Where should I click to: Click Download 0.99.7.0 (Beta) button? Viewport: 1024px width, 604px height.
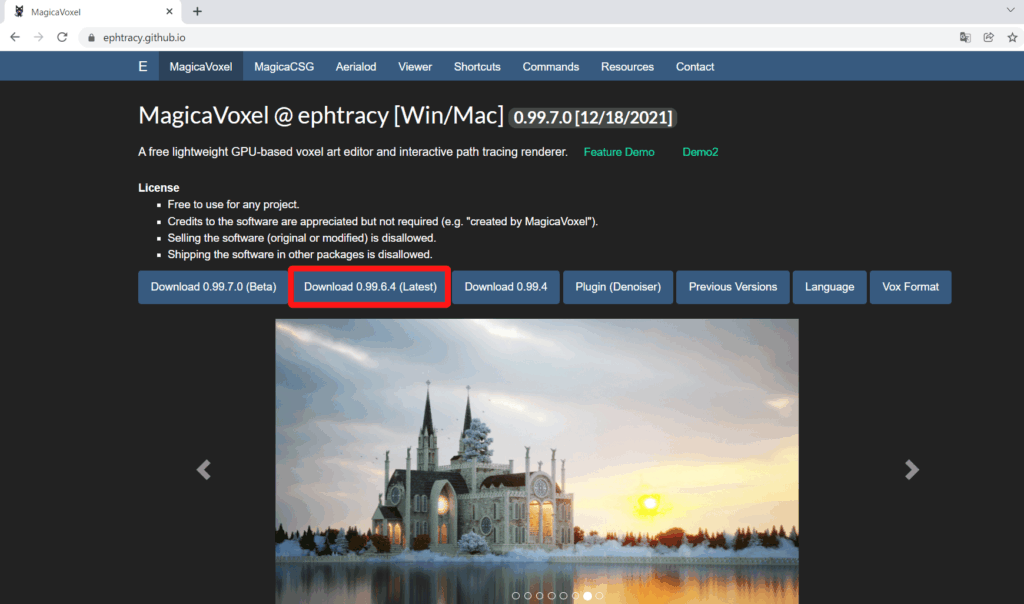tap(214, 287)
